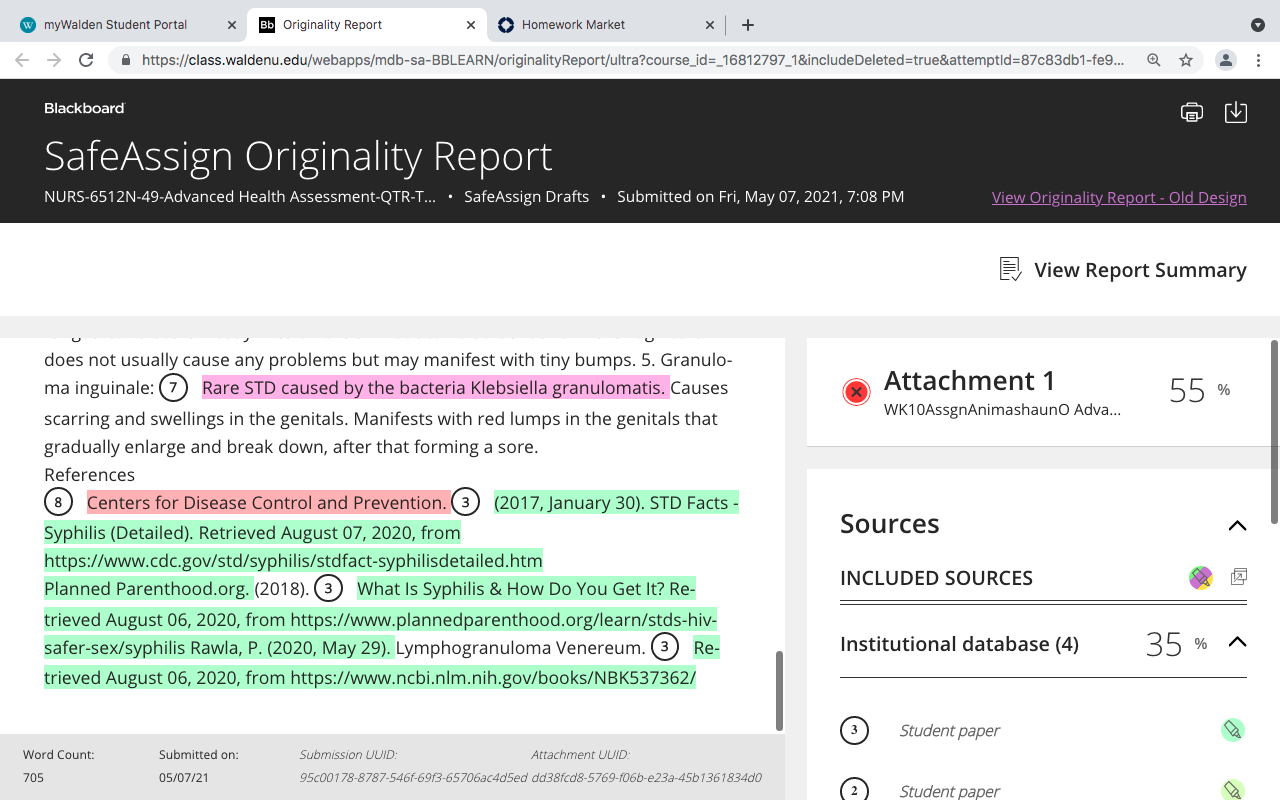Click source marker 7 in the document

(x=174, y=388)
